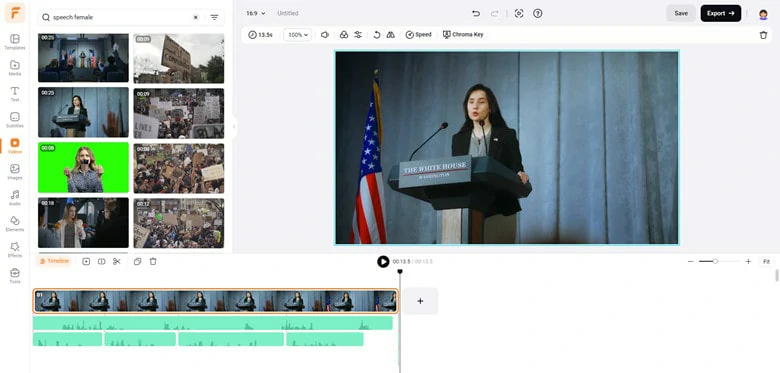
Task: Zoom out the timeline with minus
Action: click(x=690, y=262)
